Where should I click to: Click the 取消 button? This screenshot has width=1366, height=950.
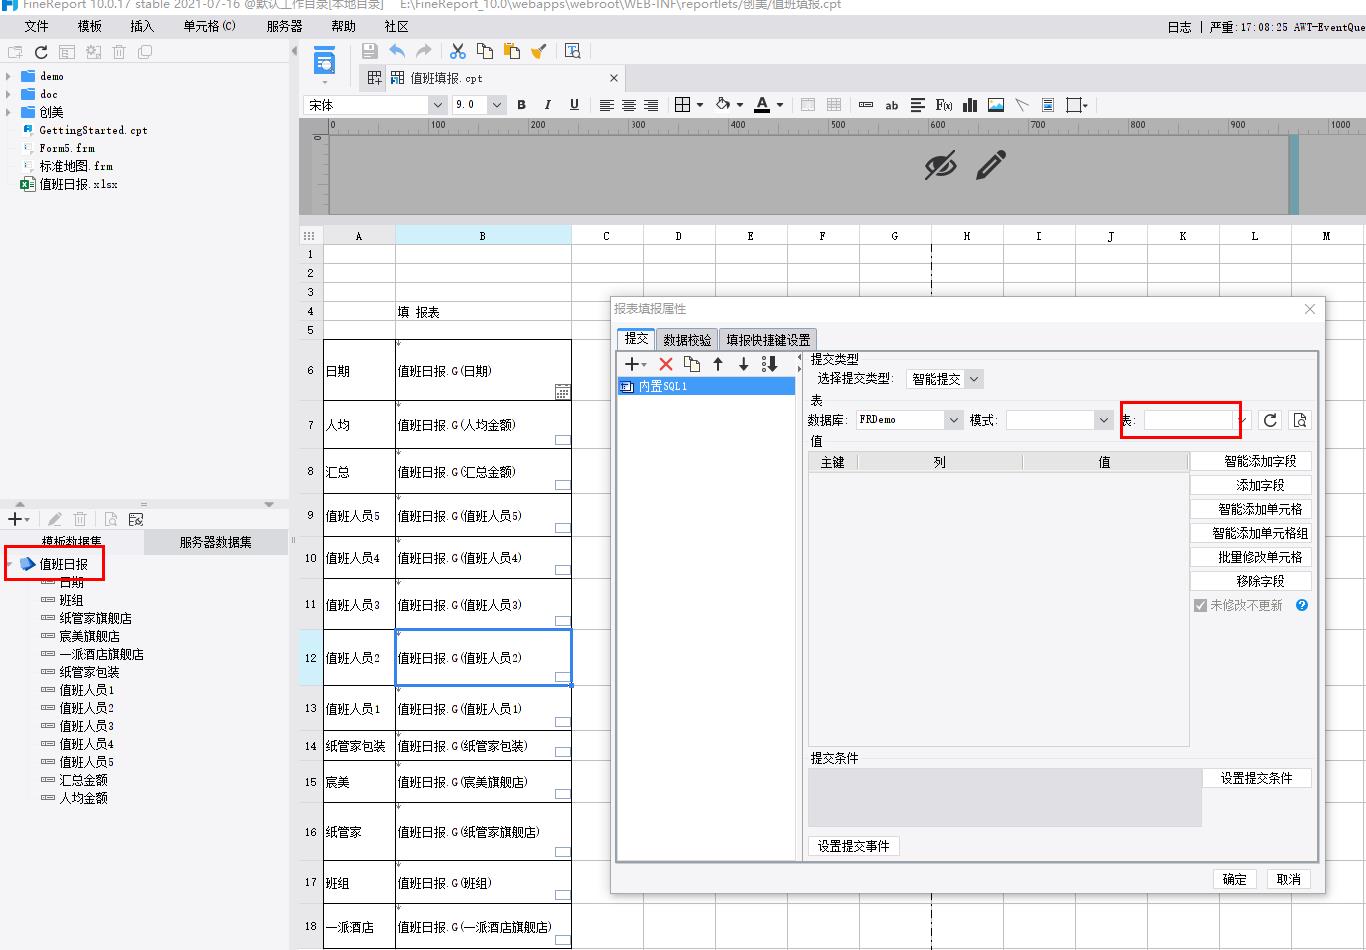(x=1289, y=879)
